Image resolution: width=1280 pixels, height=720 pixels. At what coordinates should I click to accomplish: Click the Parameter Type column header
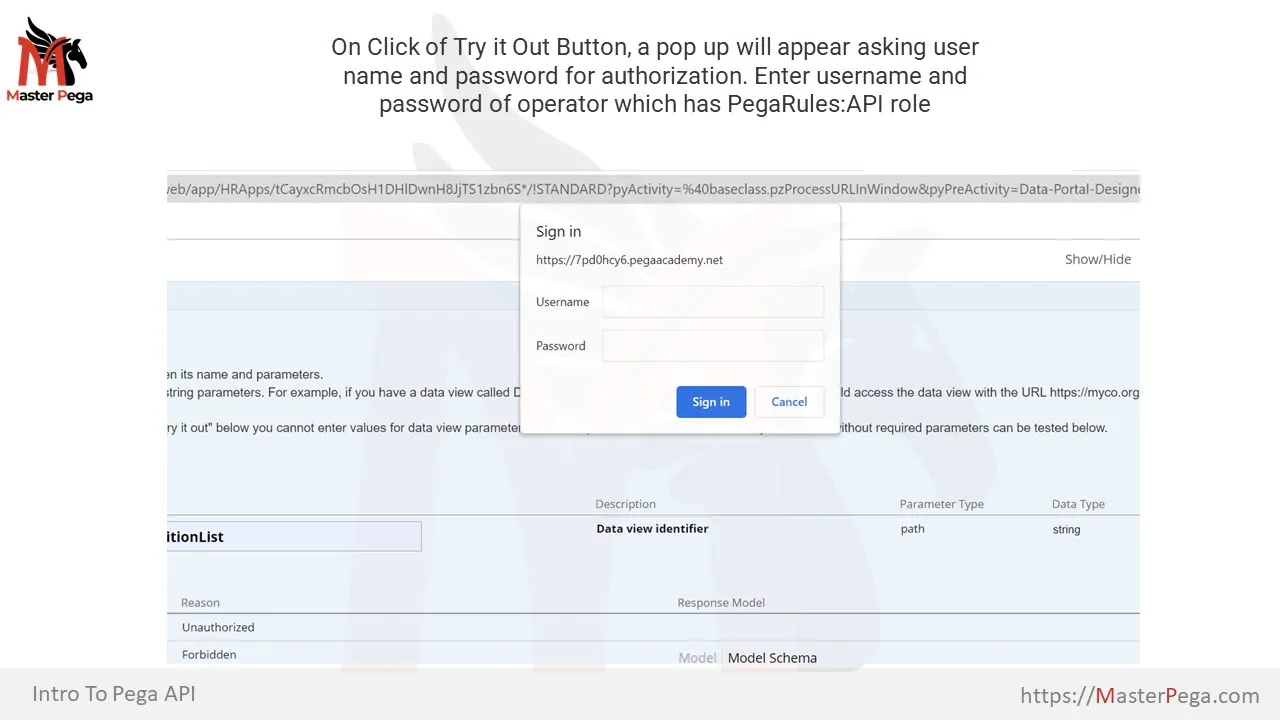coord(941,504)
